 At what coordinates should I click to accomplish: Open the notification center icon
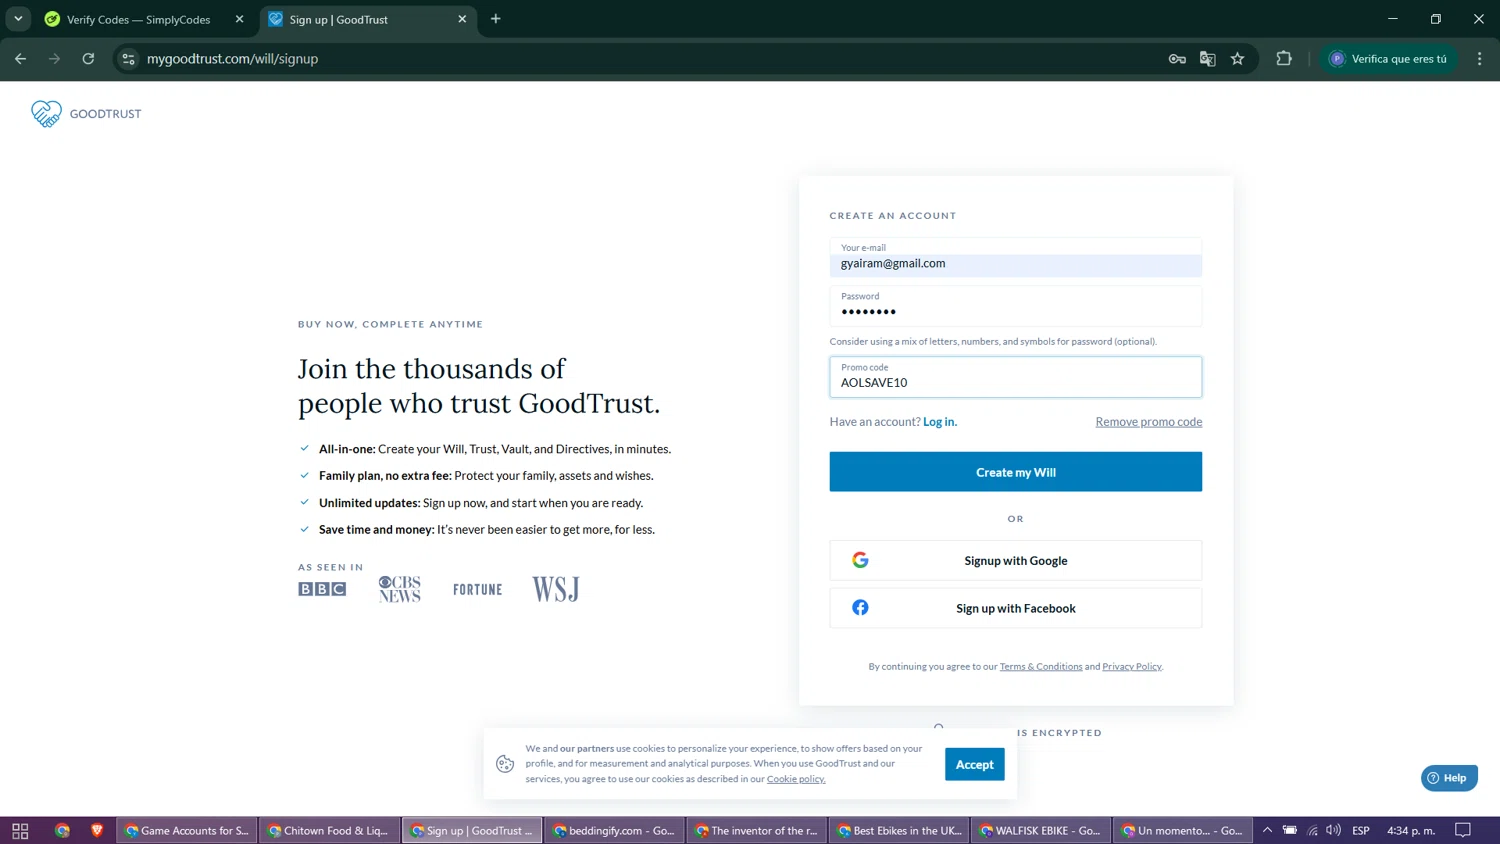1463,830
